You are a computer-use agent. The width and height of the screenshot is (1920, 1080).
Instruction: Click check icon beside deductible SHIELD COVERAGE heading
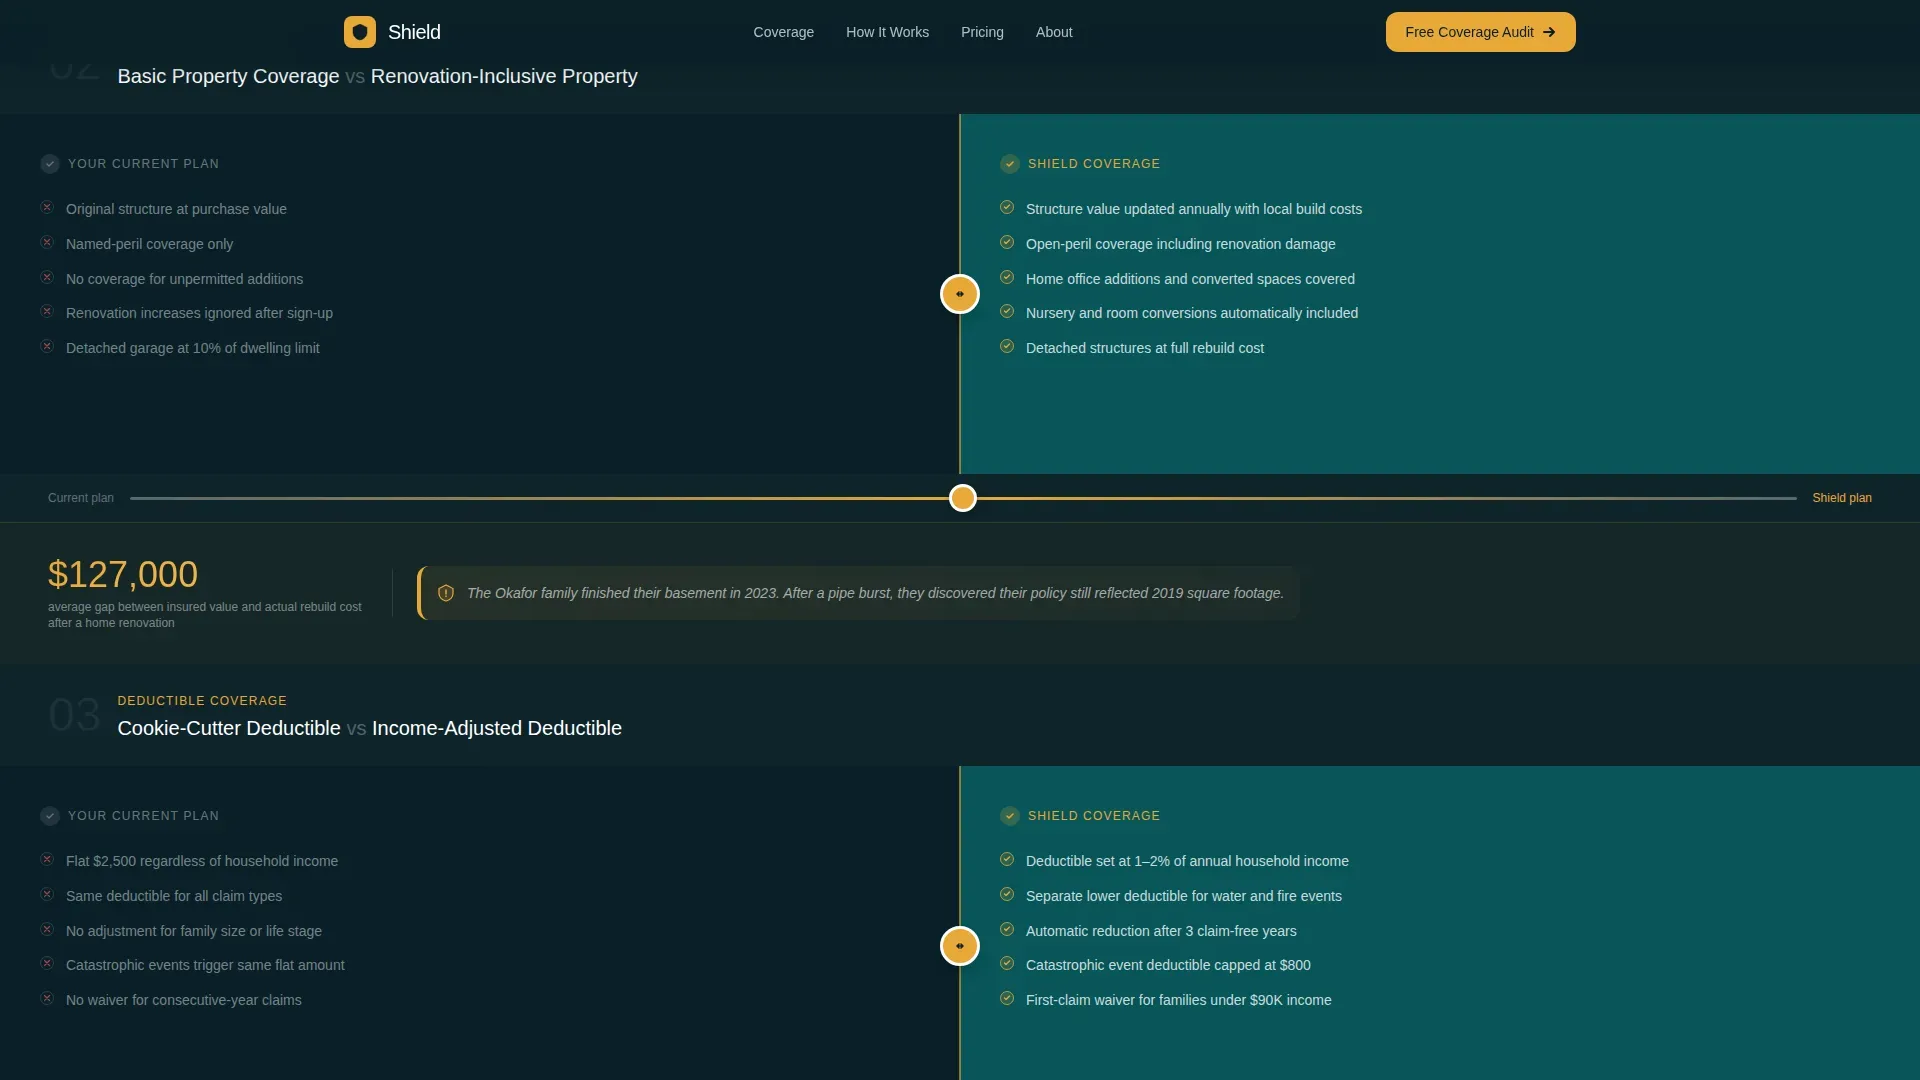(x=1010, y=816)
